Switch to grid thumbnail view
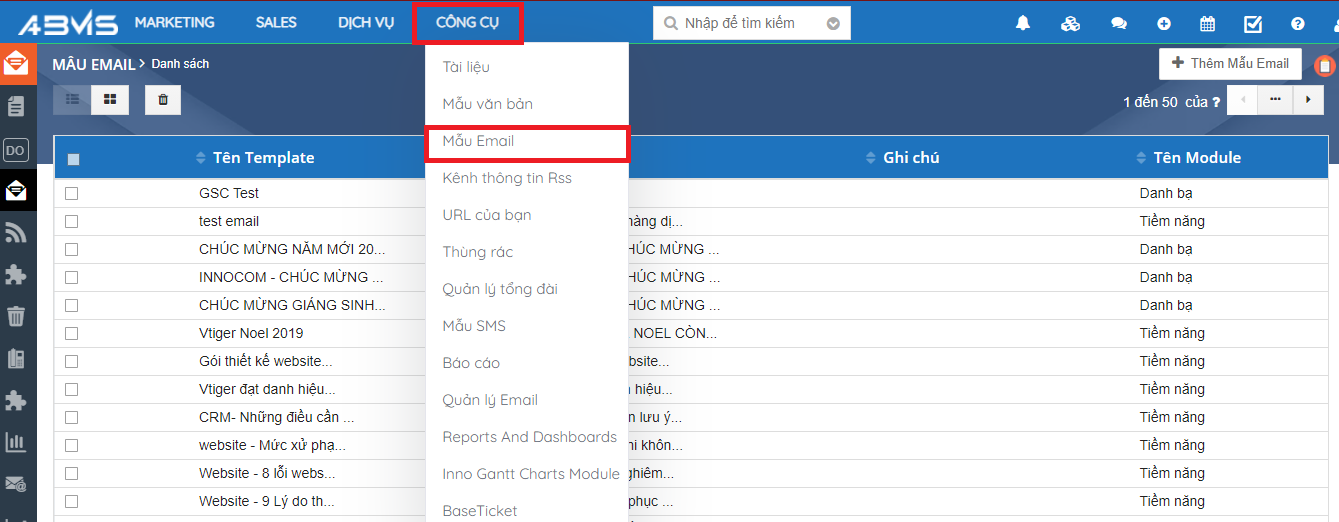The height and width of the screenshot is (522, 1339). 110,99
